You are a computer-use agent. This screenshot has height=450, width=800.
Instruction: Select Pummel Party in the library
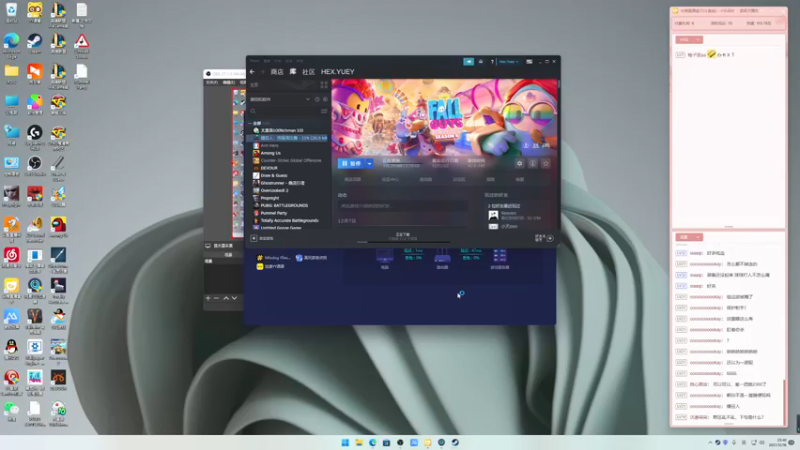274,213
